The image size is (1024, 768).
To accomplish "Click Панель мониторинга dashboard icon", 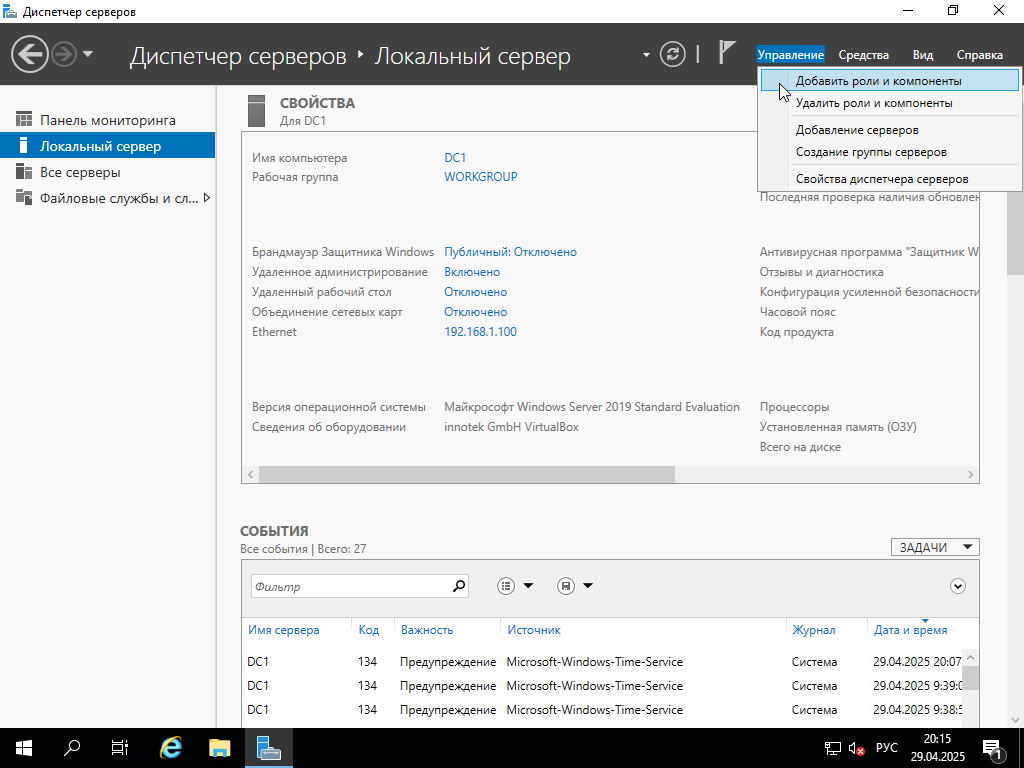I will point(24,120).
